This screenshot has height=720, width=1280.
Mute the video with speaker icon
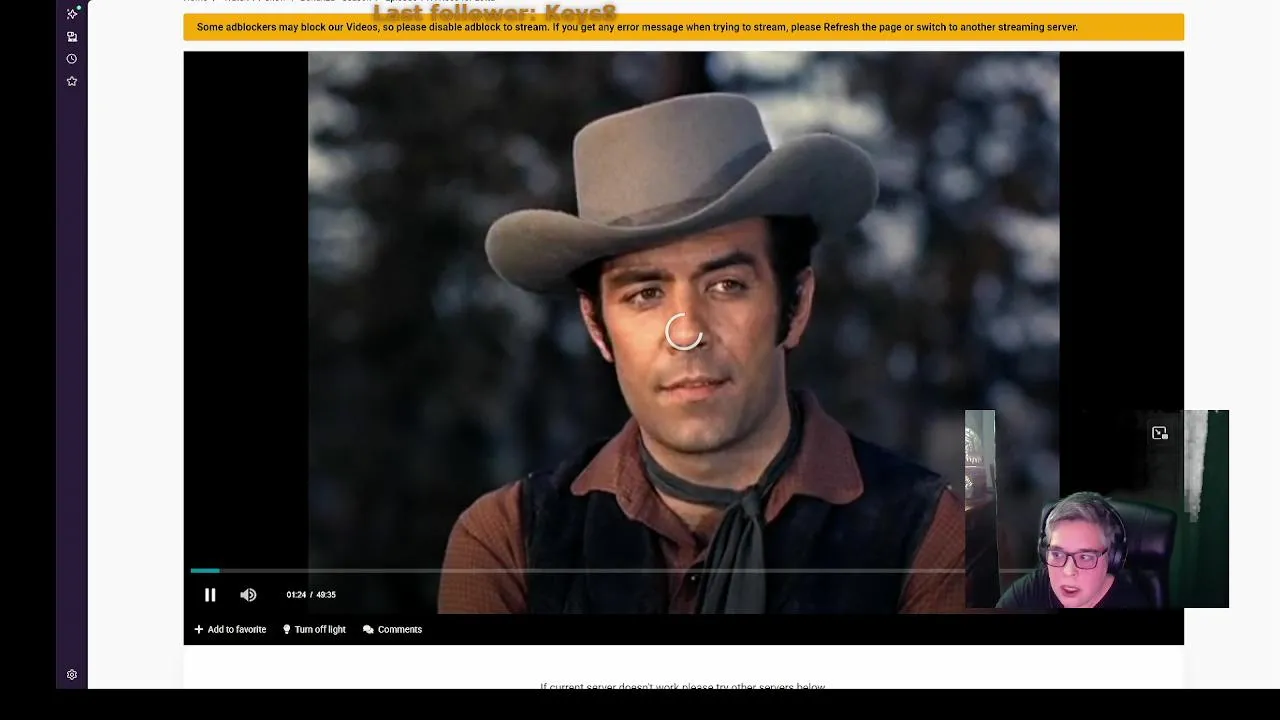click(x=248, y=595)
